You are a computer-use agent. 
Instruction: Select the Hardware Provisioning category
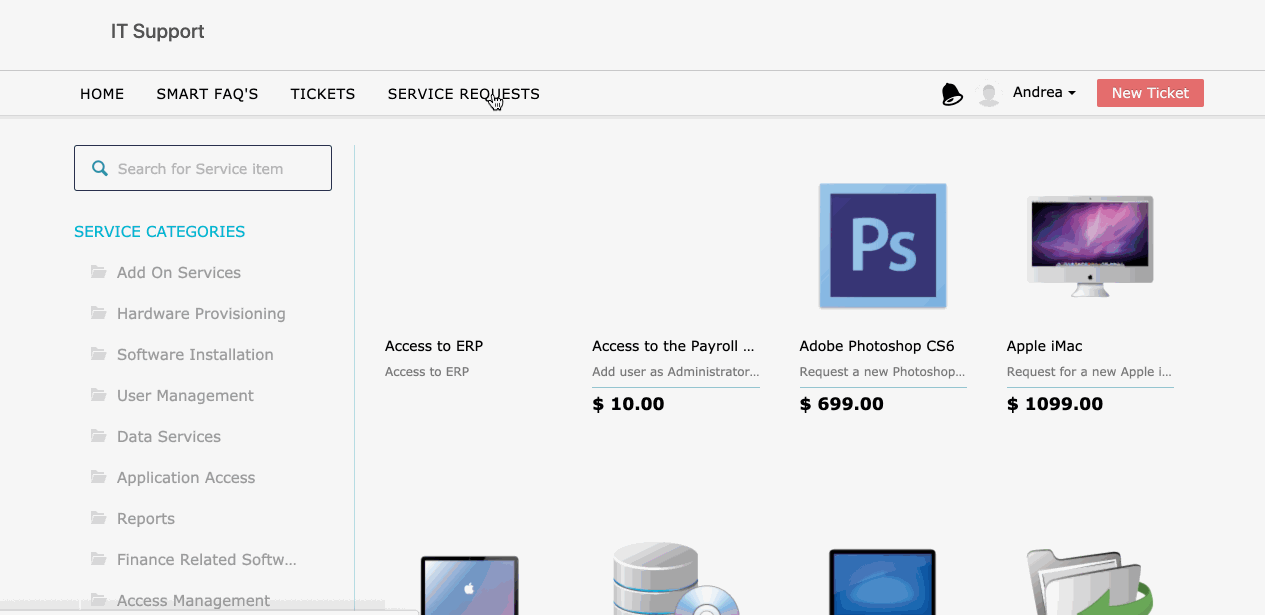pyautogui.click(x=201, y=313)
